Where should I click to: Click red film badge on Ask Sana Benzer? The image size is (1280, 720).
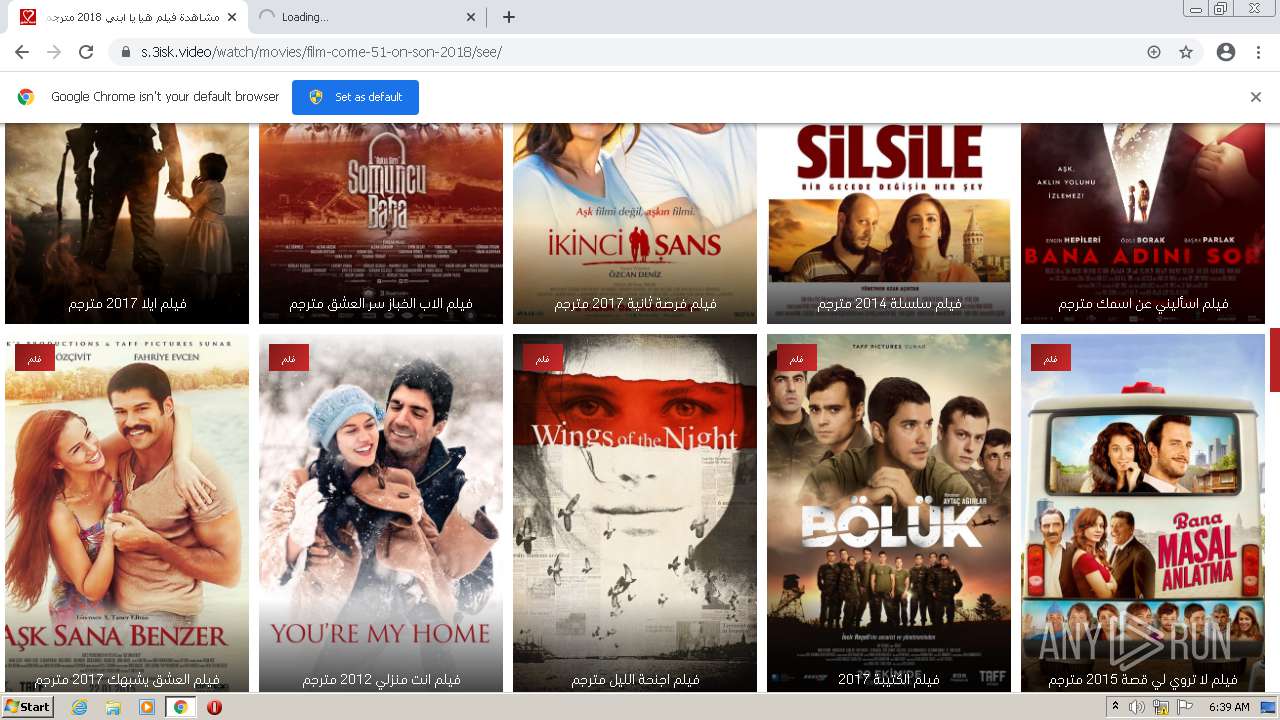[x=35, y=358]
